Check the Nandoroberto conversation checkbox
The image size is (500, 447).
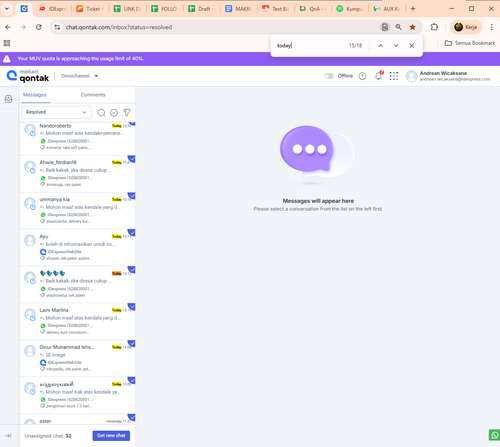(x=132, y=124)
